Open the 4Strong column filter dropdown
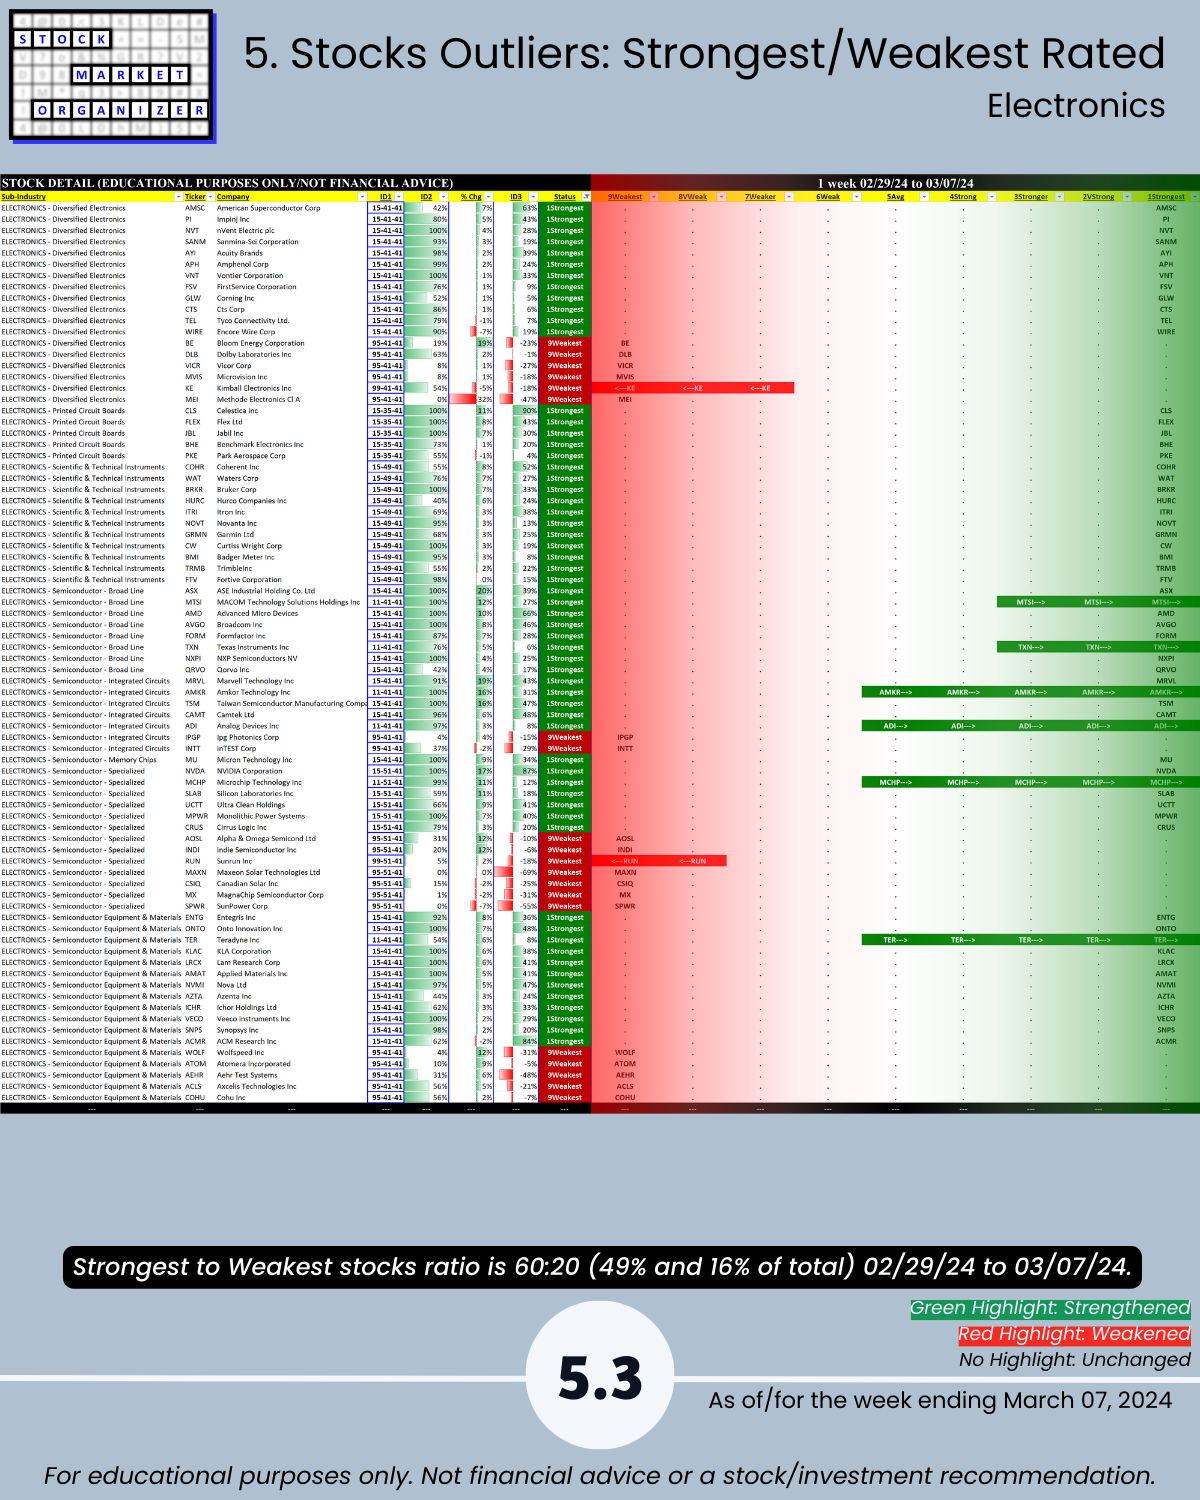This screenshot has height=1500, width=1200. coord(991,197)
